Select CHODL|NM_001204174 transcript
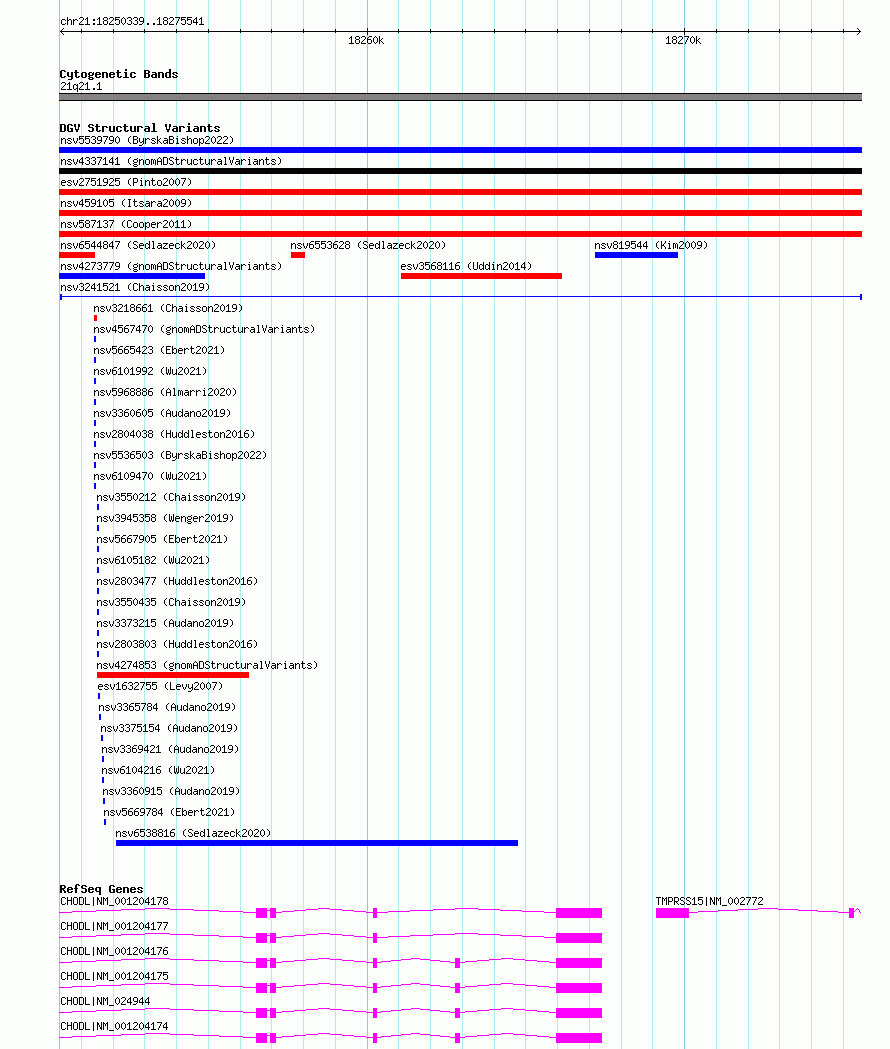This screenshot has height=1049, width=890. click(114, 1026)
